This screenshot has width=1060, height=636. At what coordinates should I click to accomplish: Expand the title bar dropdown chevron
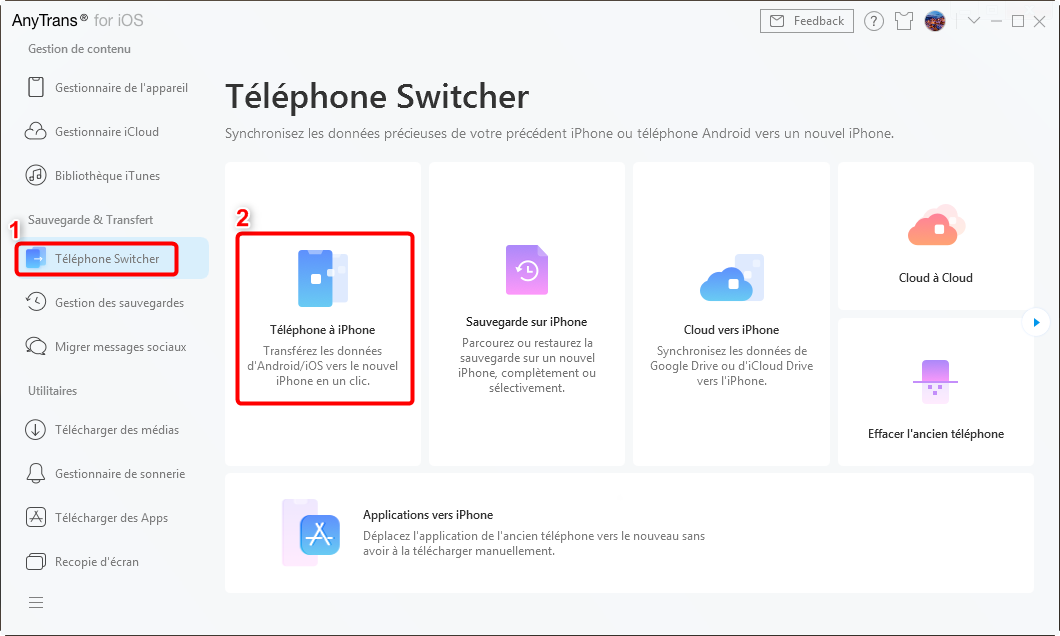pos(973,21)
